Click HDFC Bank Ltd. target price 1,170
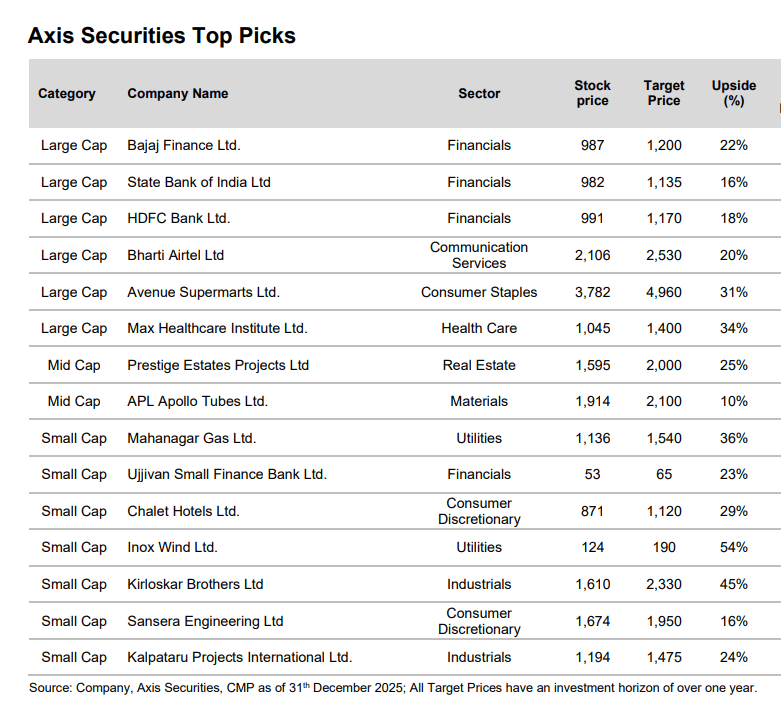 tap(664, 219)
